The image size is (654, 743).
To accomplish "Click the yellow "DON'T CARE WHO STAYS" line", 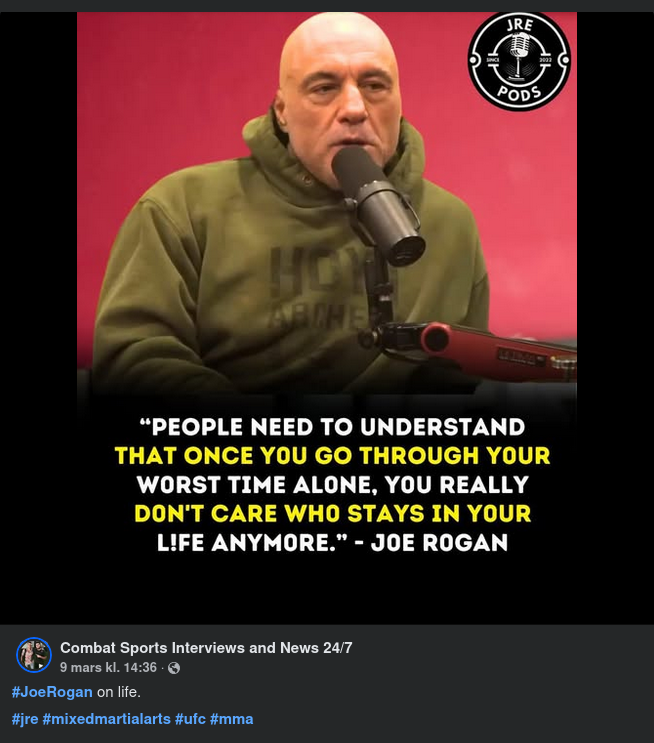I will pos(333,513).
